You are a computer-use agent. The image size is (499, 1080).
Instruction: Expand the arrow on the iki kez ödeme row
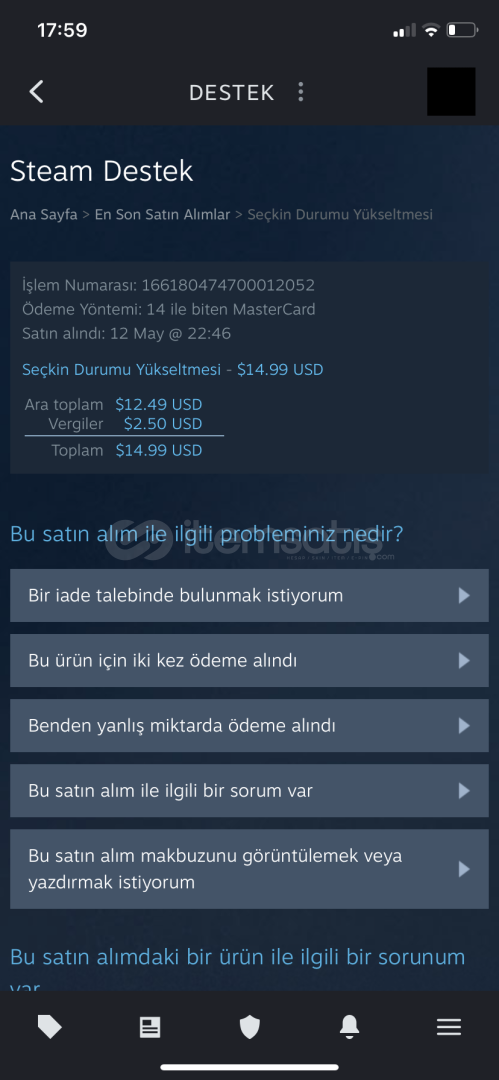pos(464,661)
